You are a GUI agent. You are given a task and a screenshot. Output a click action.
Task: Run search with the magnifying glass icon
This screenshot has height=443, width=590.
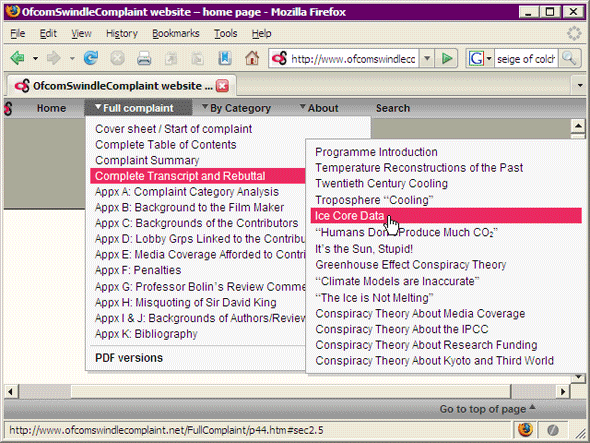coord(569,58)
